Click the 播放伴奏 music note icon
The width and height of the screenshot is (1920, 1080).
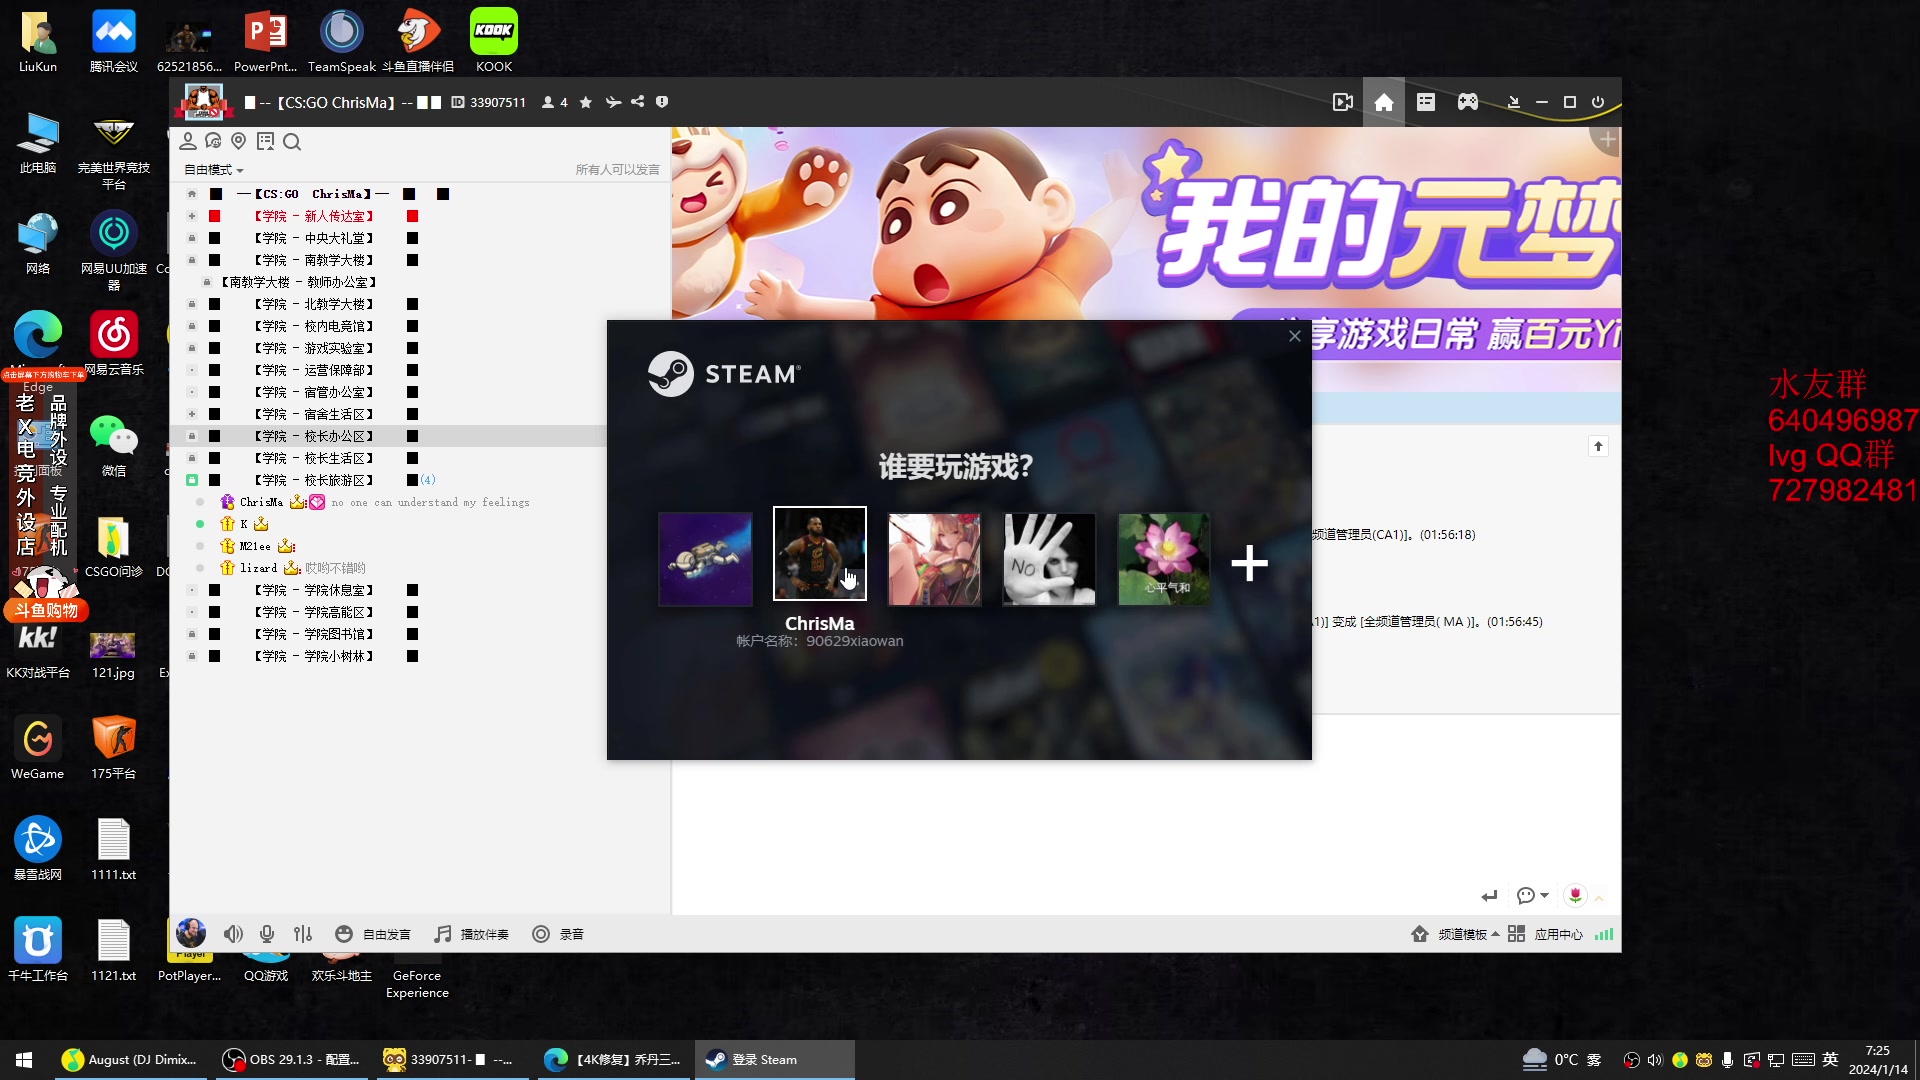(x=440, y=934)
